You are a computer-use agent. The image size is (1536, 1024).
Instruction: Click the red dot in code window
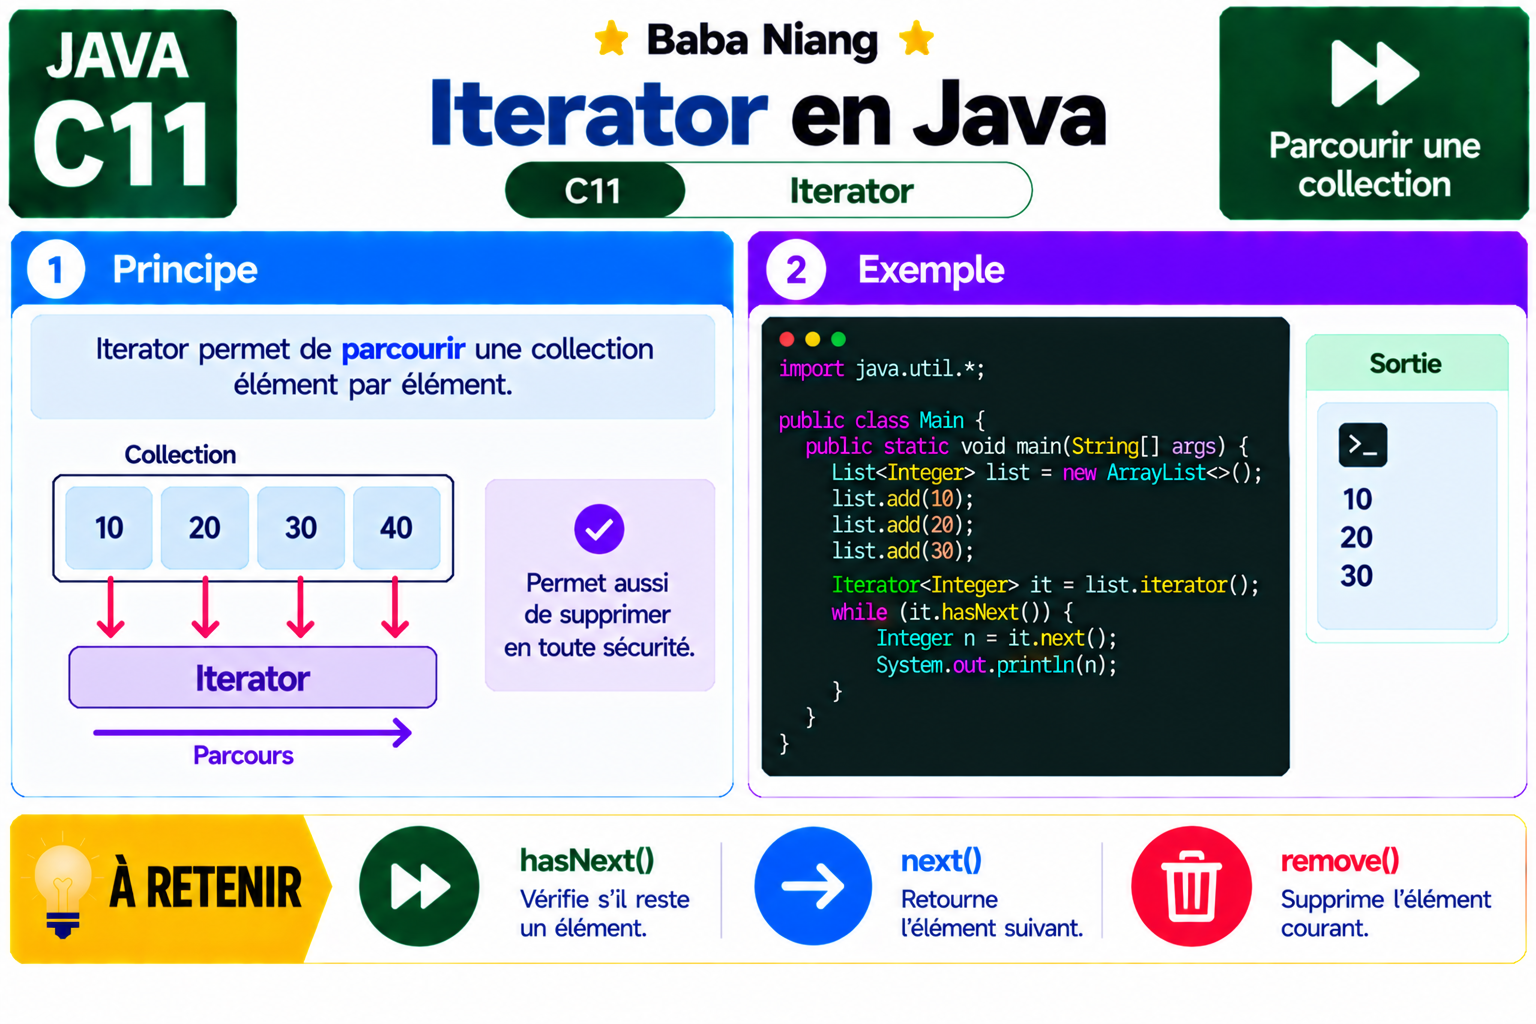[786, 339]
